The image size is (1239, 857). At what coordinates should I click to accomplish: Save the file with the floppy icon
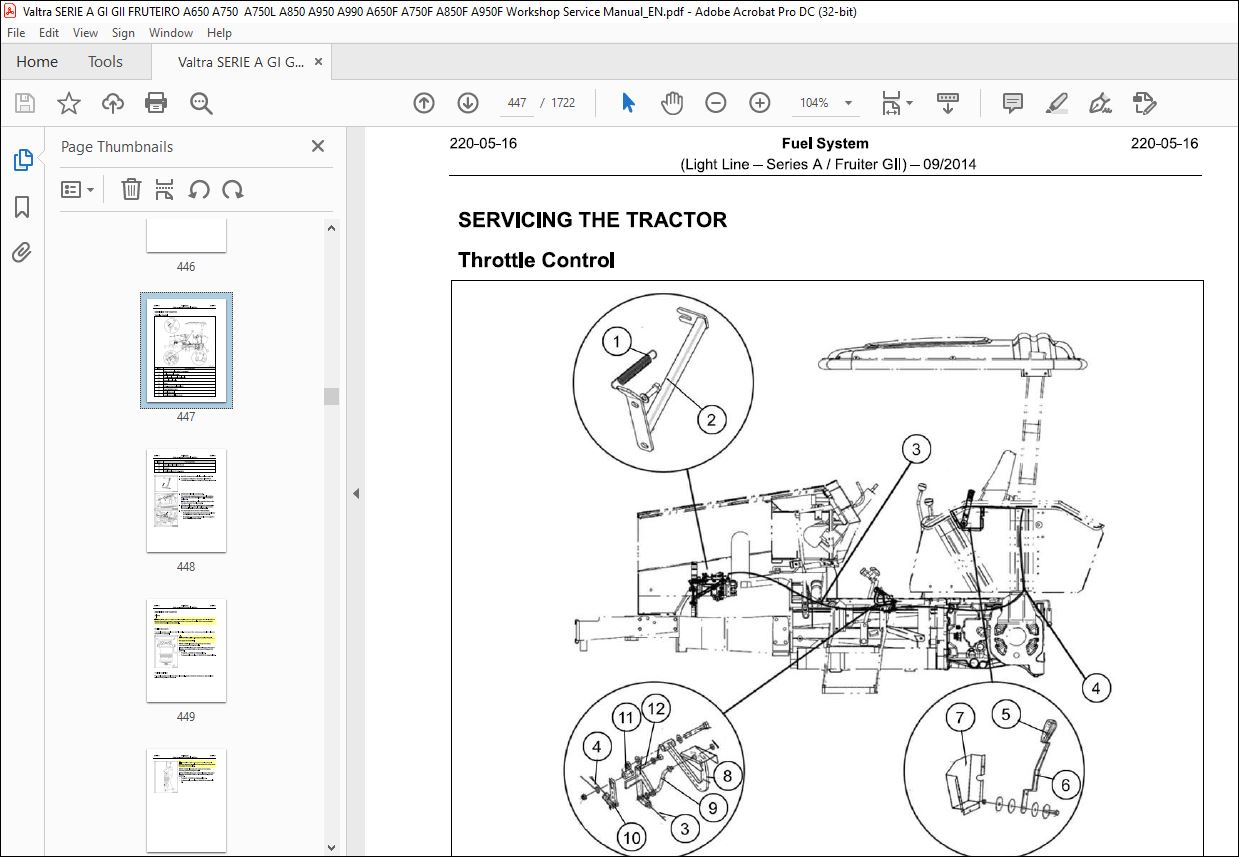pos(25,103)
